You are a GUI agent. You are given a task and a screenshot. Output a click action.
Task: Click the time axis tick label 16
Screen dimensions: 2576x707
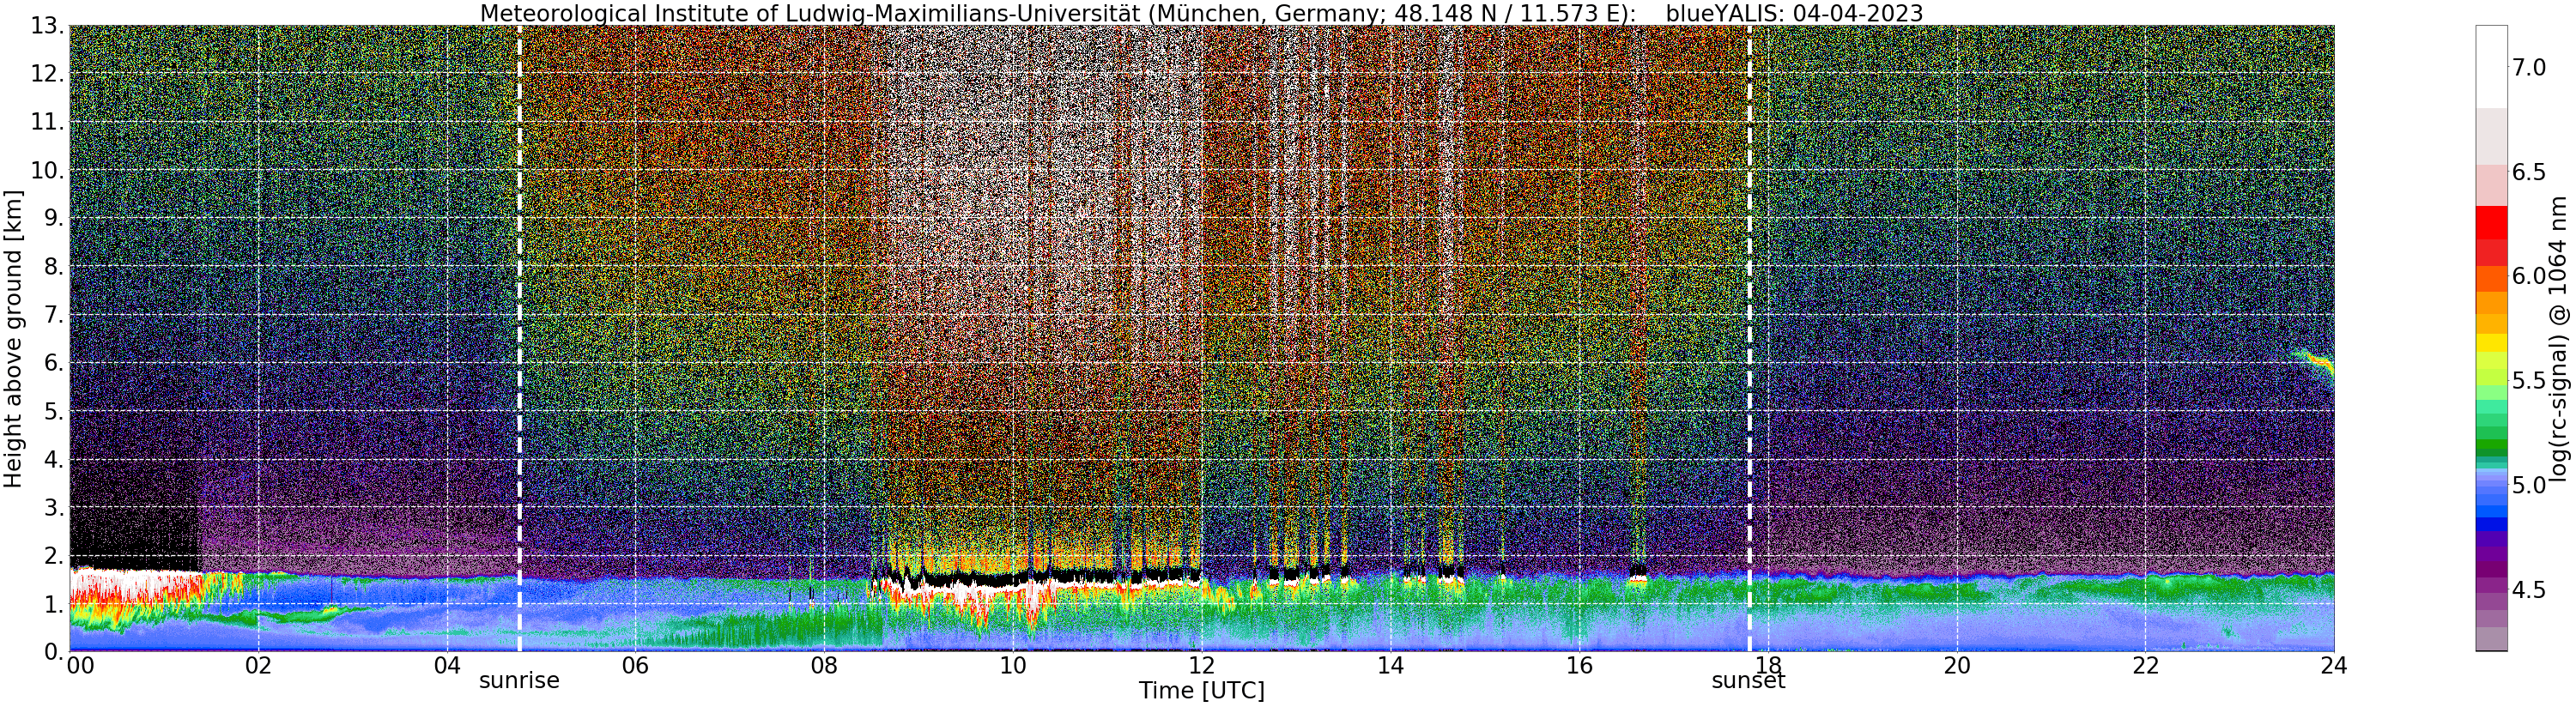coord(1579,666)
